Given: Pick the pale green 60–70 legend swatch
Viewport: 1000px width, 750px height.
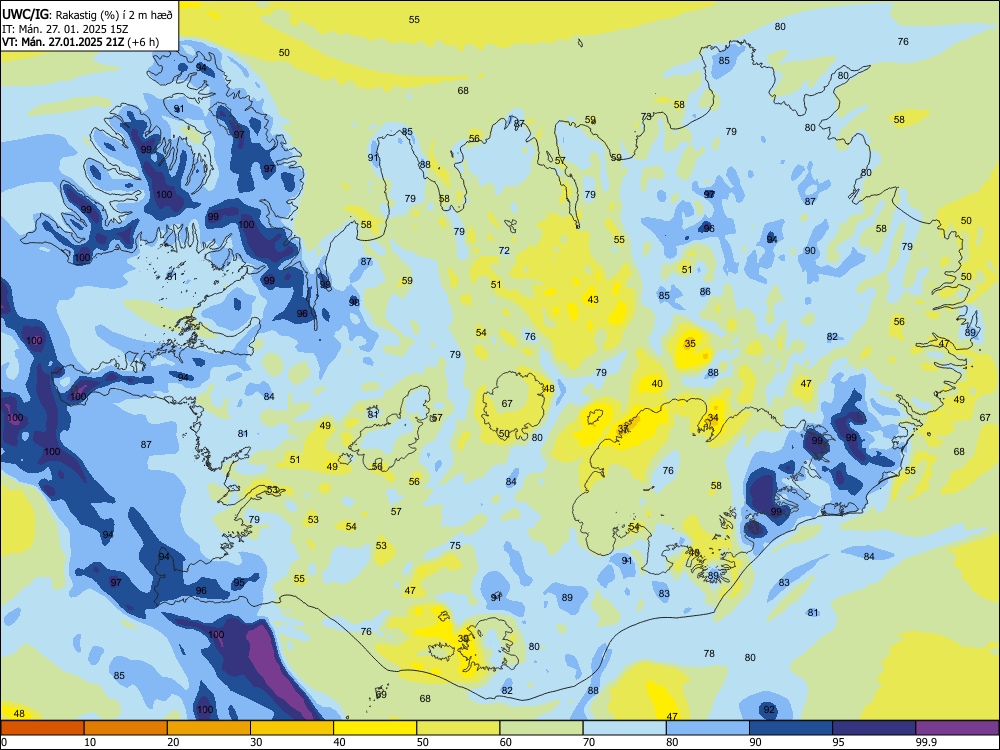Looking at the screenshot, I should pyautogui.click(x=541, y=728).
